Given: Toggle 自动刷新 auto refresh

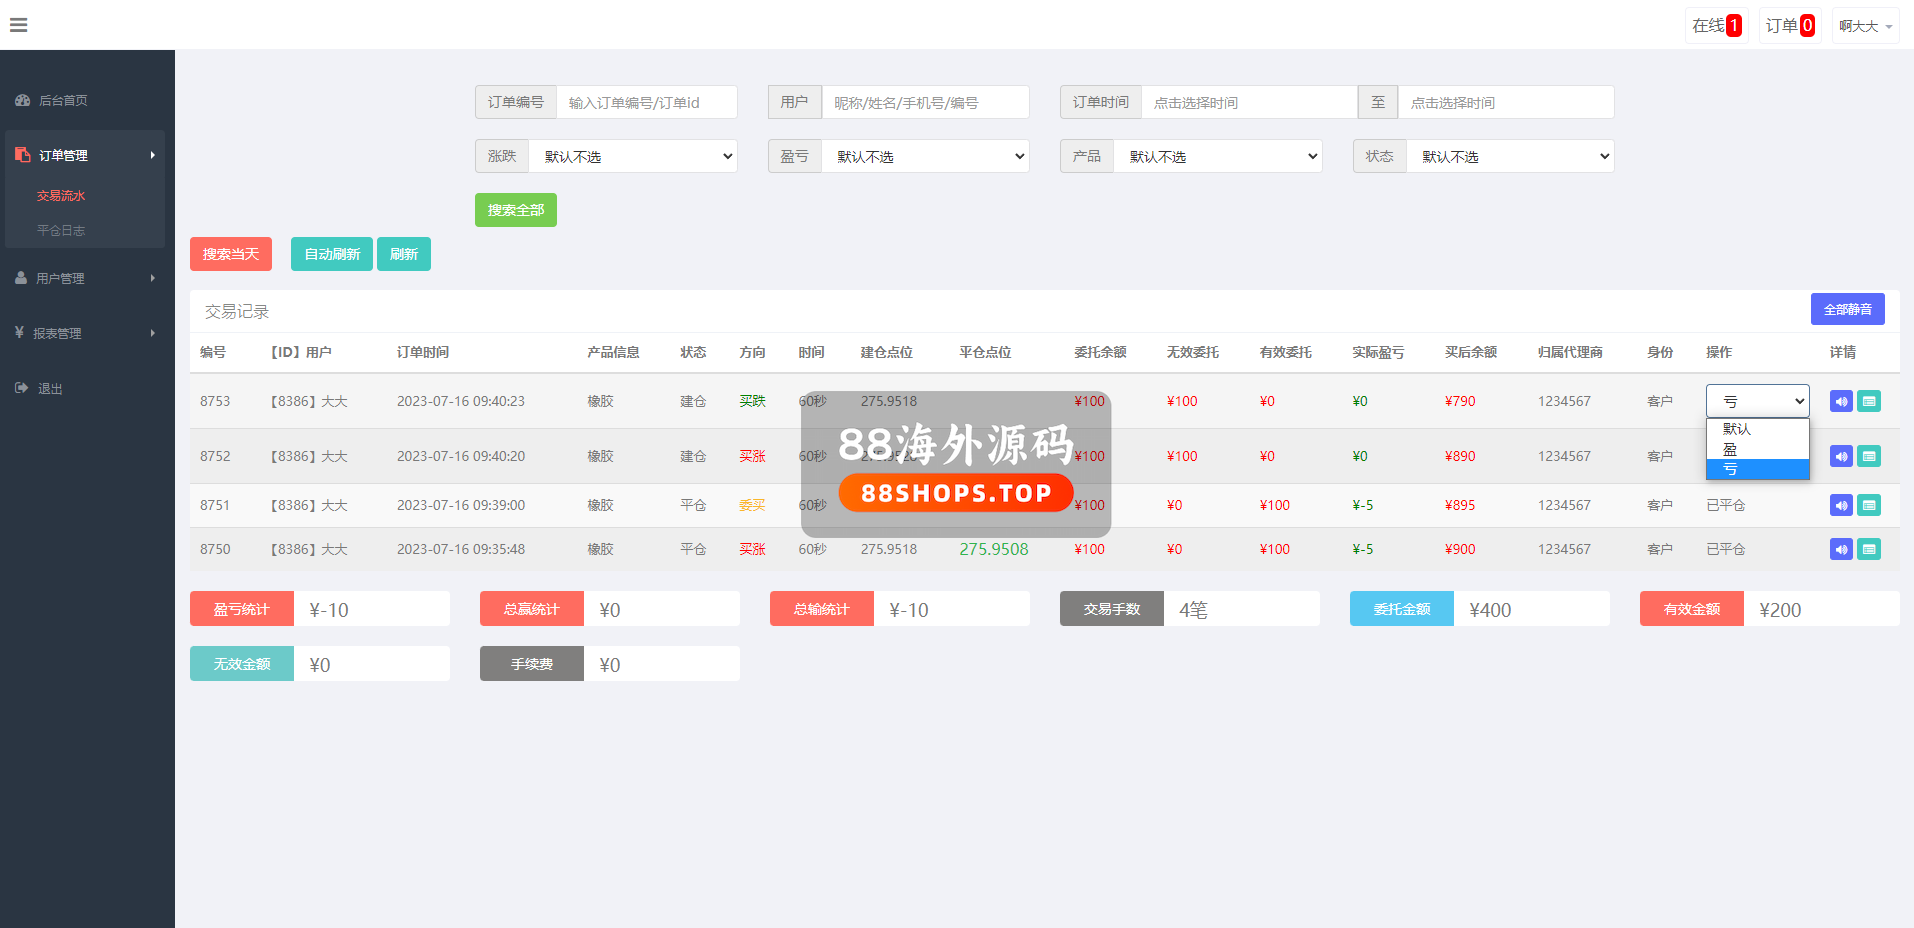Looking at the screenshot, I should coord(332,254).
